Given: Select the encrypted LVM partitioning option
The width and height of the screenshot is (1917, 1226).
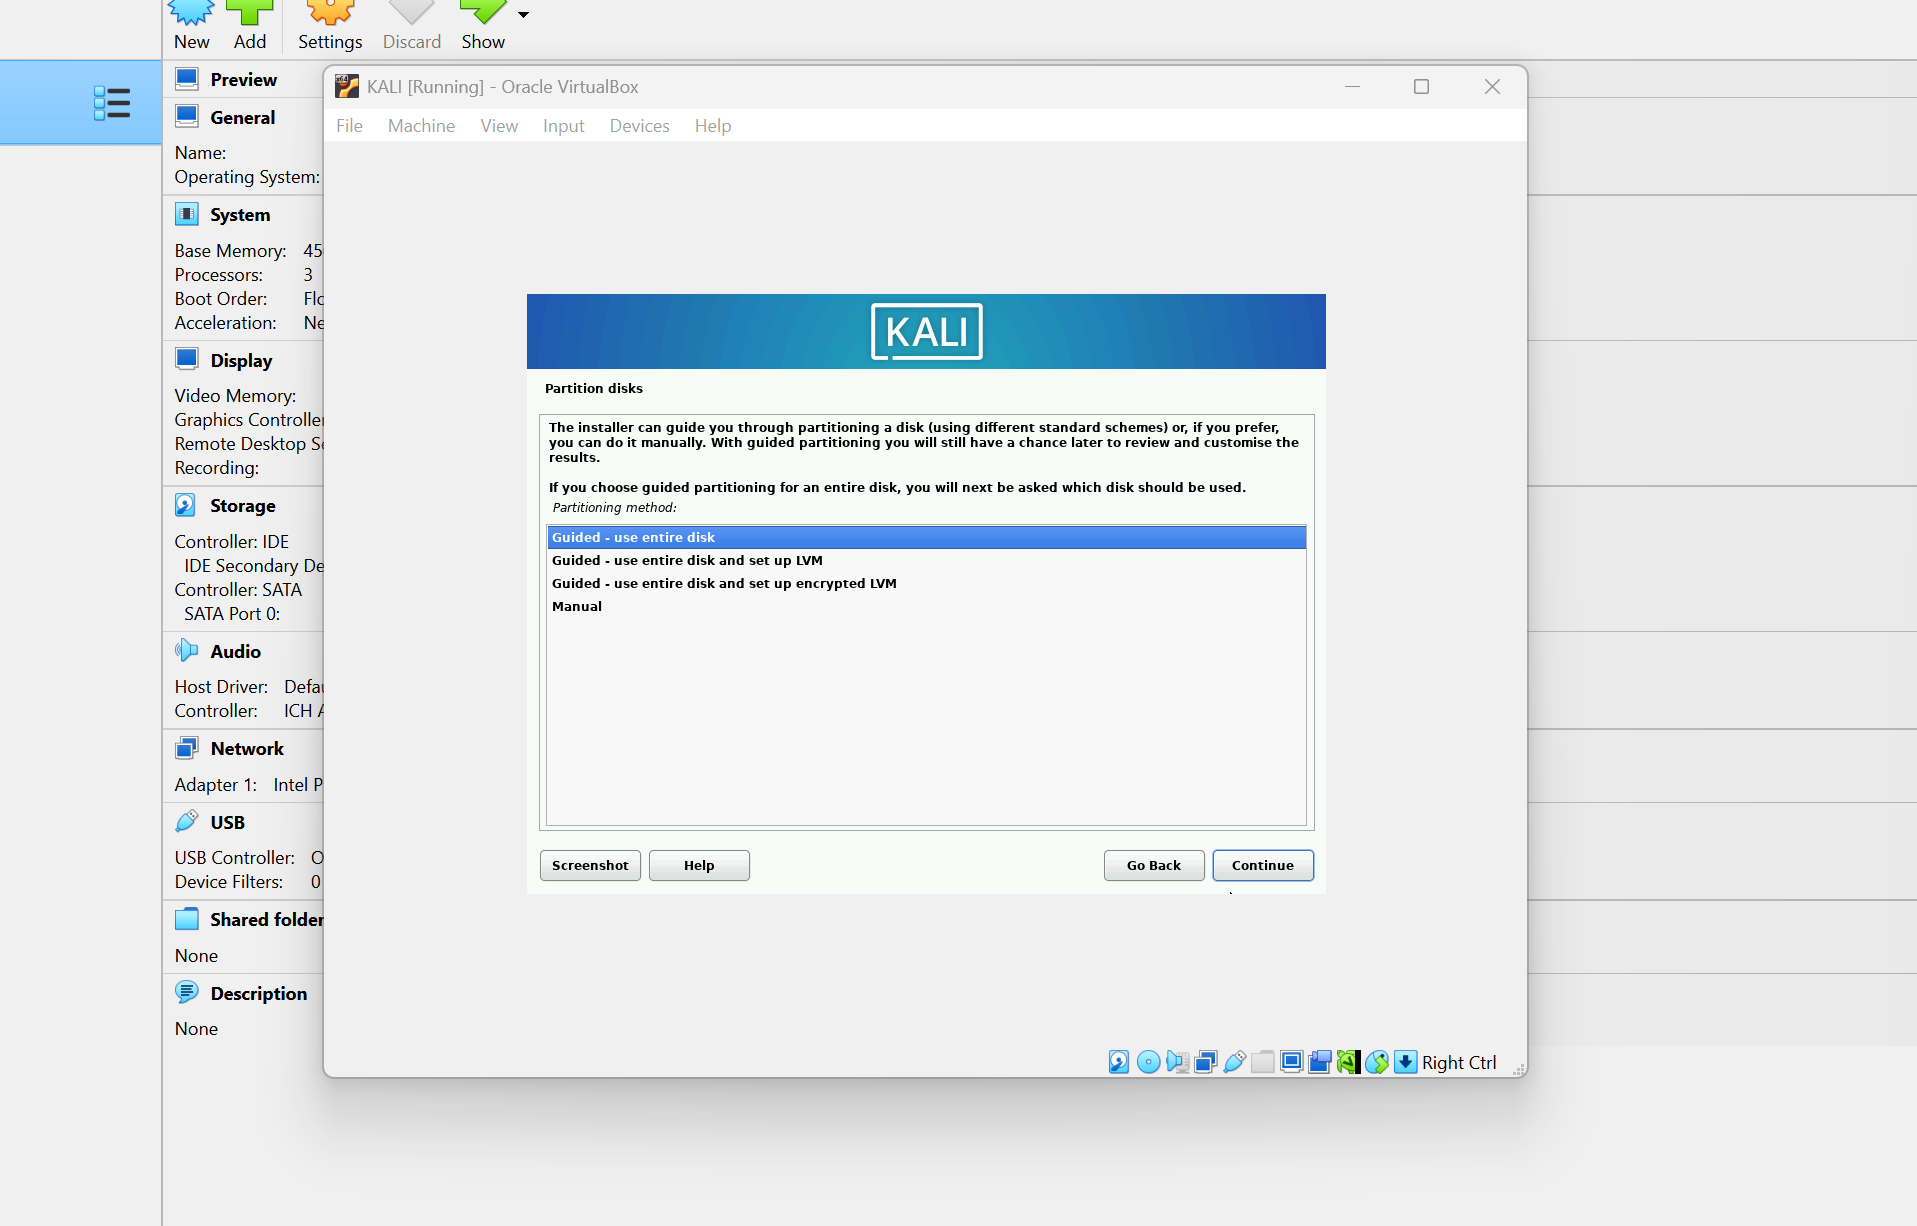Looking at the screenshot, I should point(926,583).
